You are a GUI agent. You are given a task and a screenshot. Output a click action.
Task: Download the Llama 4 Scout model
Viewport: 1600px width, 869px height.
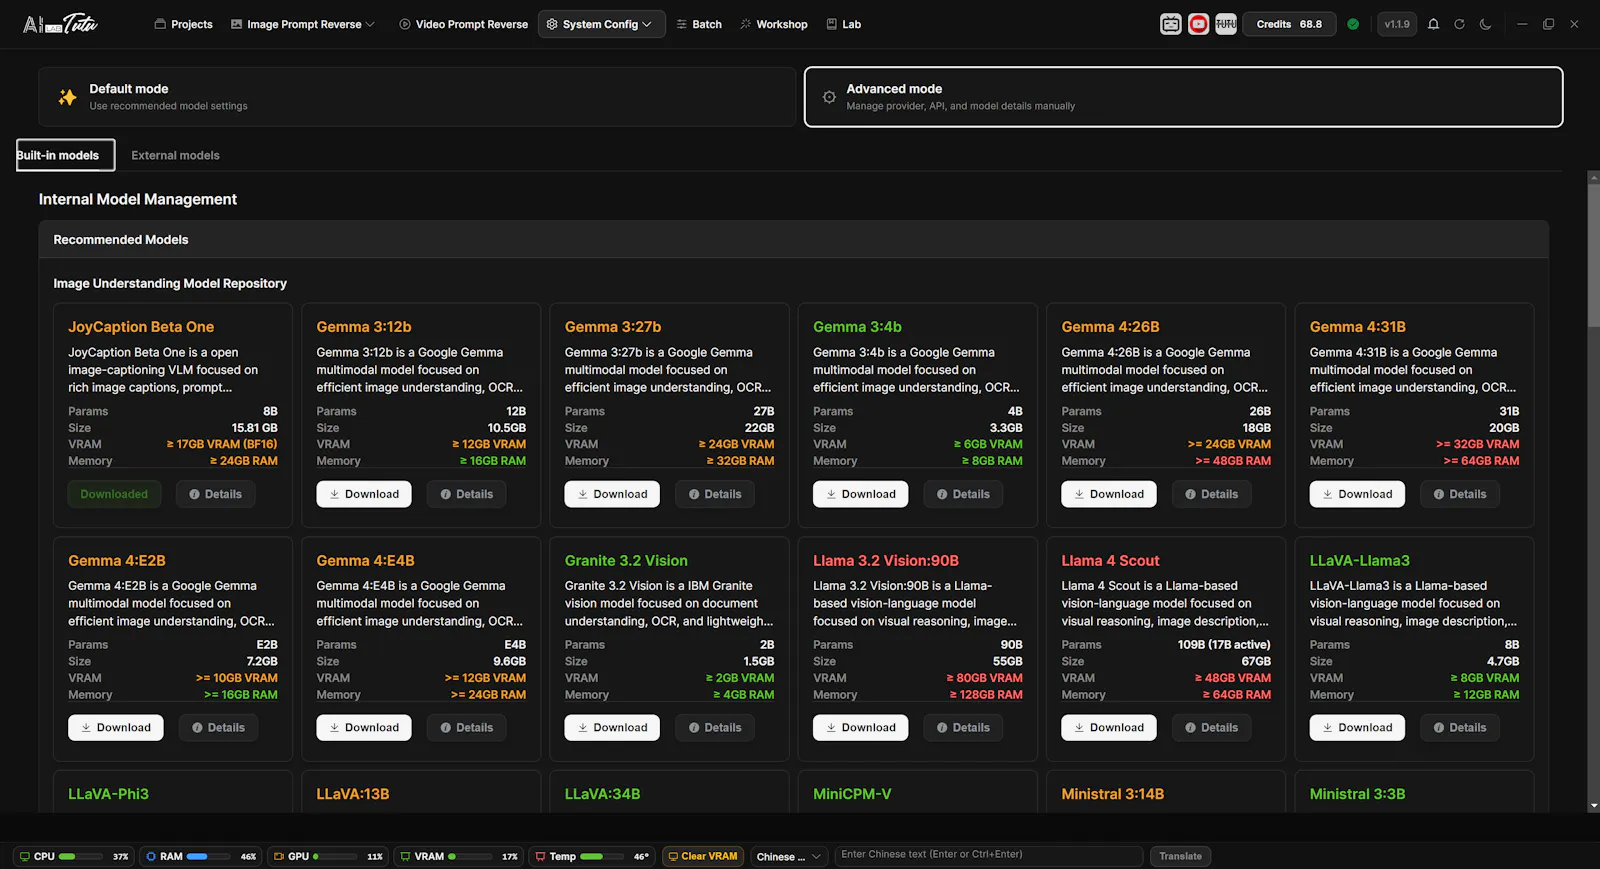coord(1109,728)
